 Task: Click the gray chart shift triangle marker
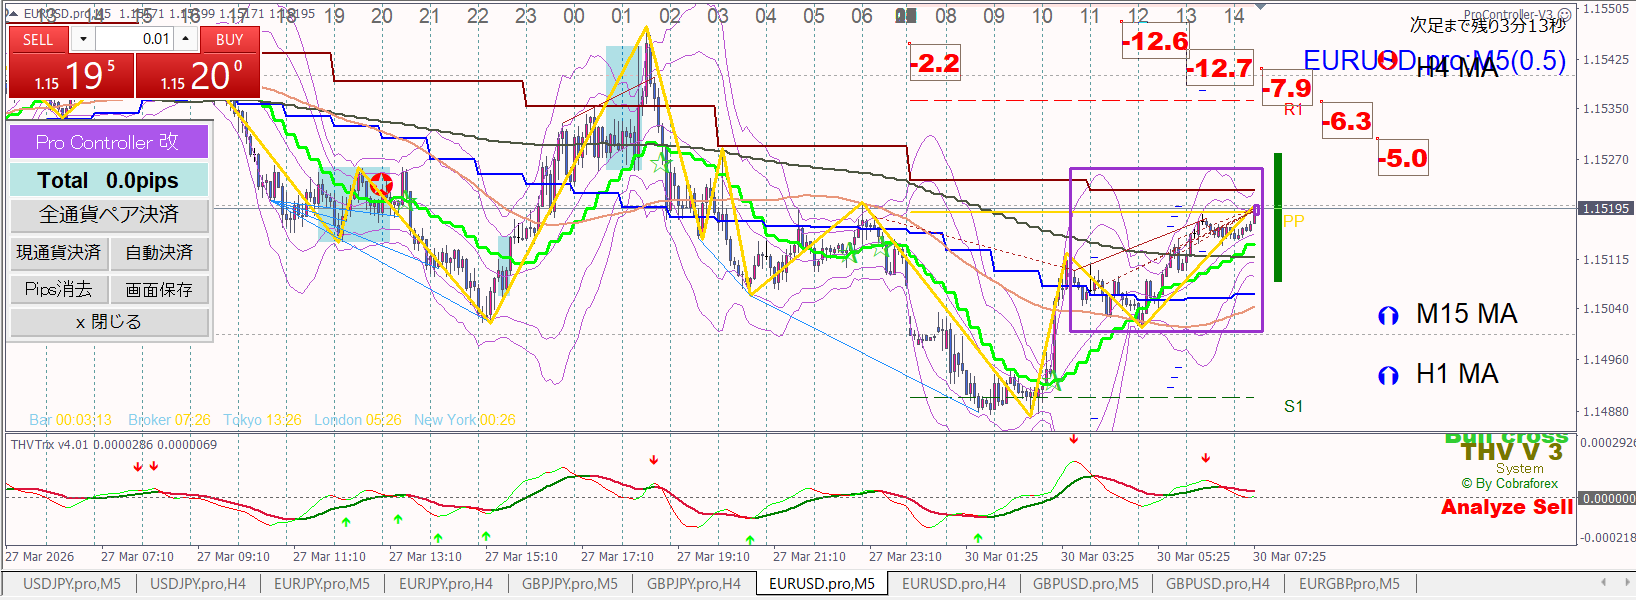[x=1260, y=7]
